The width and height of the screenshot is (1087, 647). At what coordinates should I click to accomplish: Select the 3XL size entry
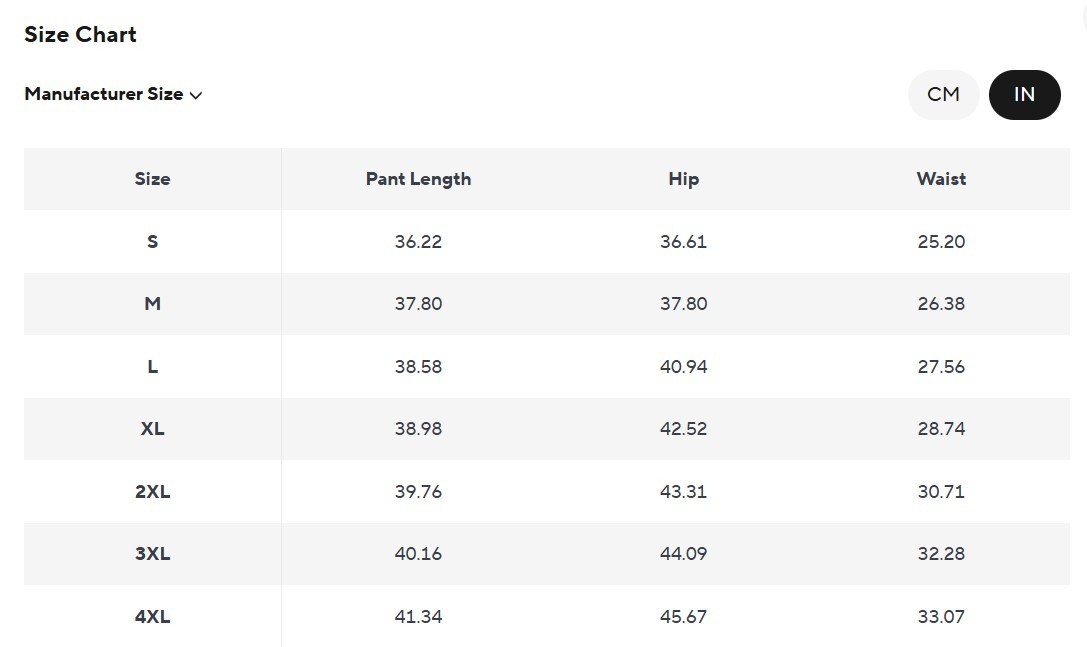[x=152, y=553]
